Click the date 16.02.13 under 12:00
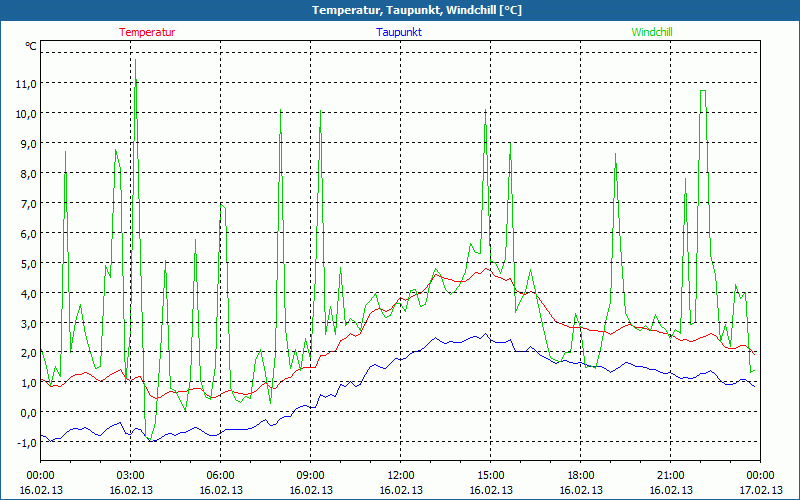 click(x=401, y=490)
